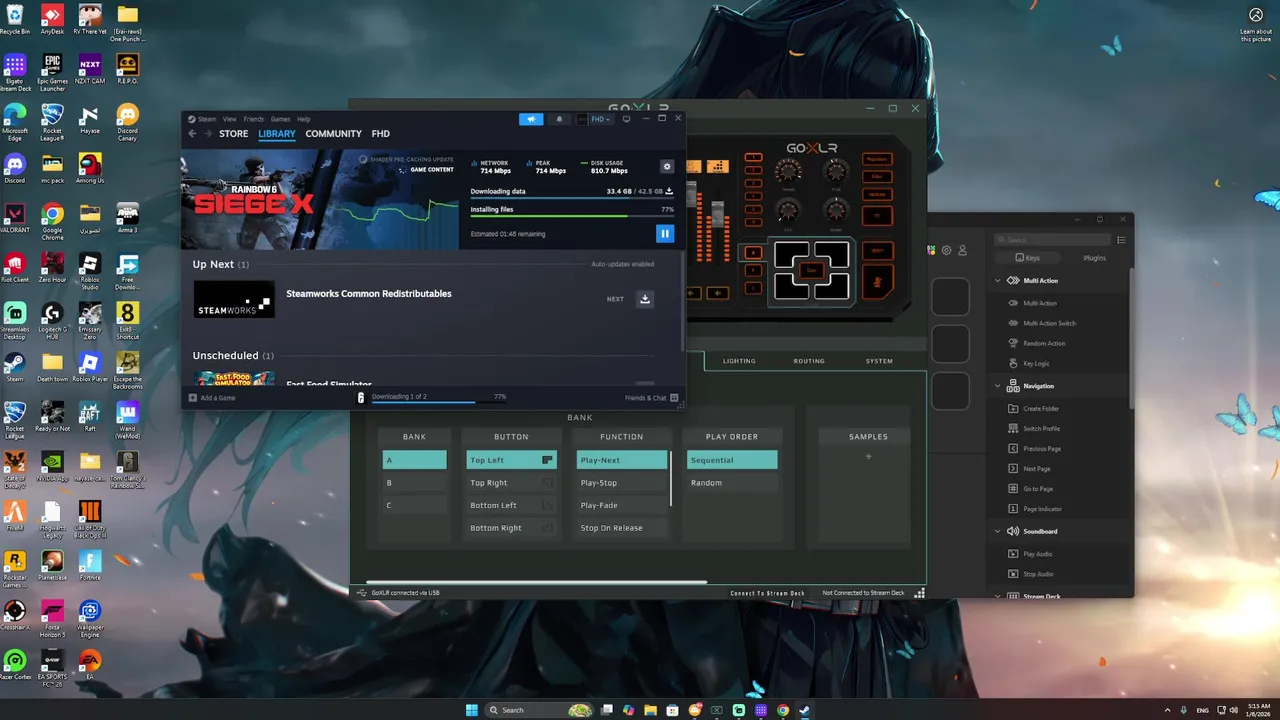1280x720 pixels.
Task: Open Stream Deck settings gear icon
Action: point(947,250)
